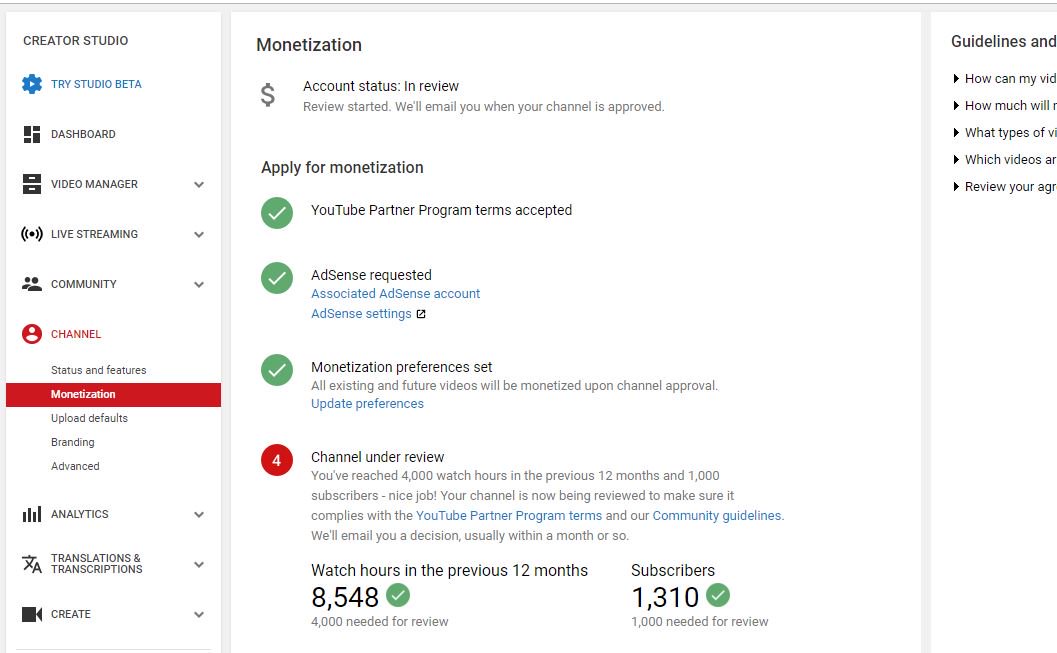Select the Channel menu section

76,334
